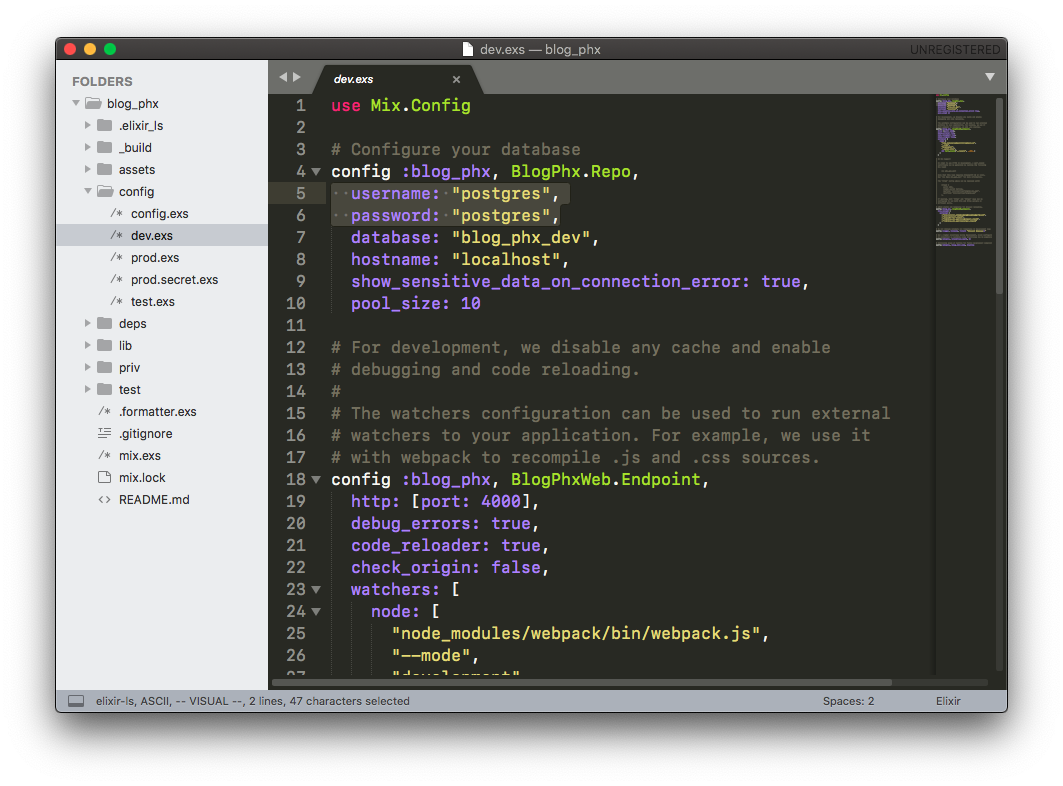Viewport: 1063px width, 786px height.
Task: Click the vertical scrollbar thumb
Action: coord(999,196)
